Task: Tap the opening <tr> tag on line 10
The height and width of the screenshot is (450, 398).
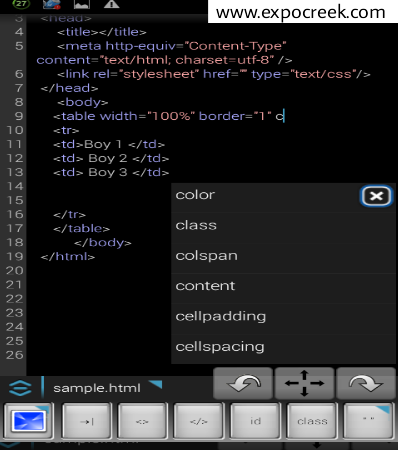Action: [66, 130]
